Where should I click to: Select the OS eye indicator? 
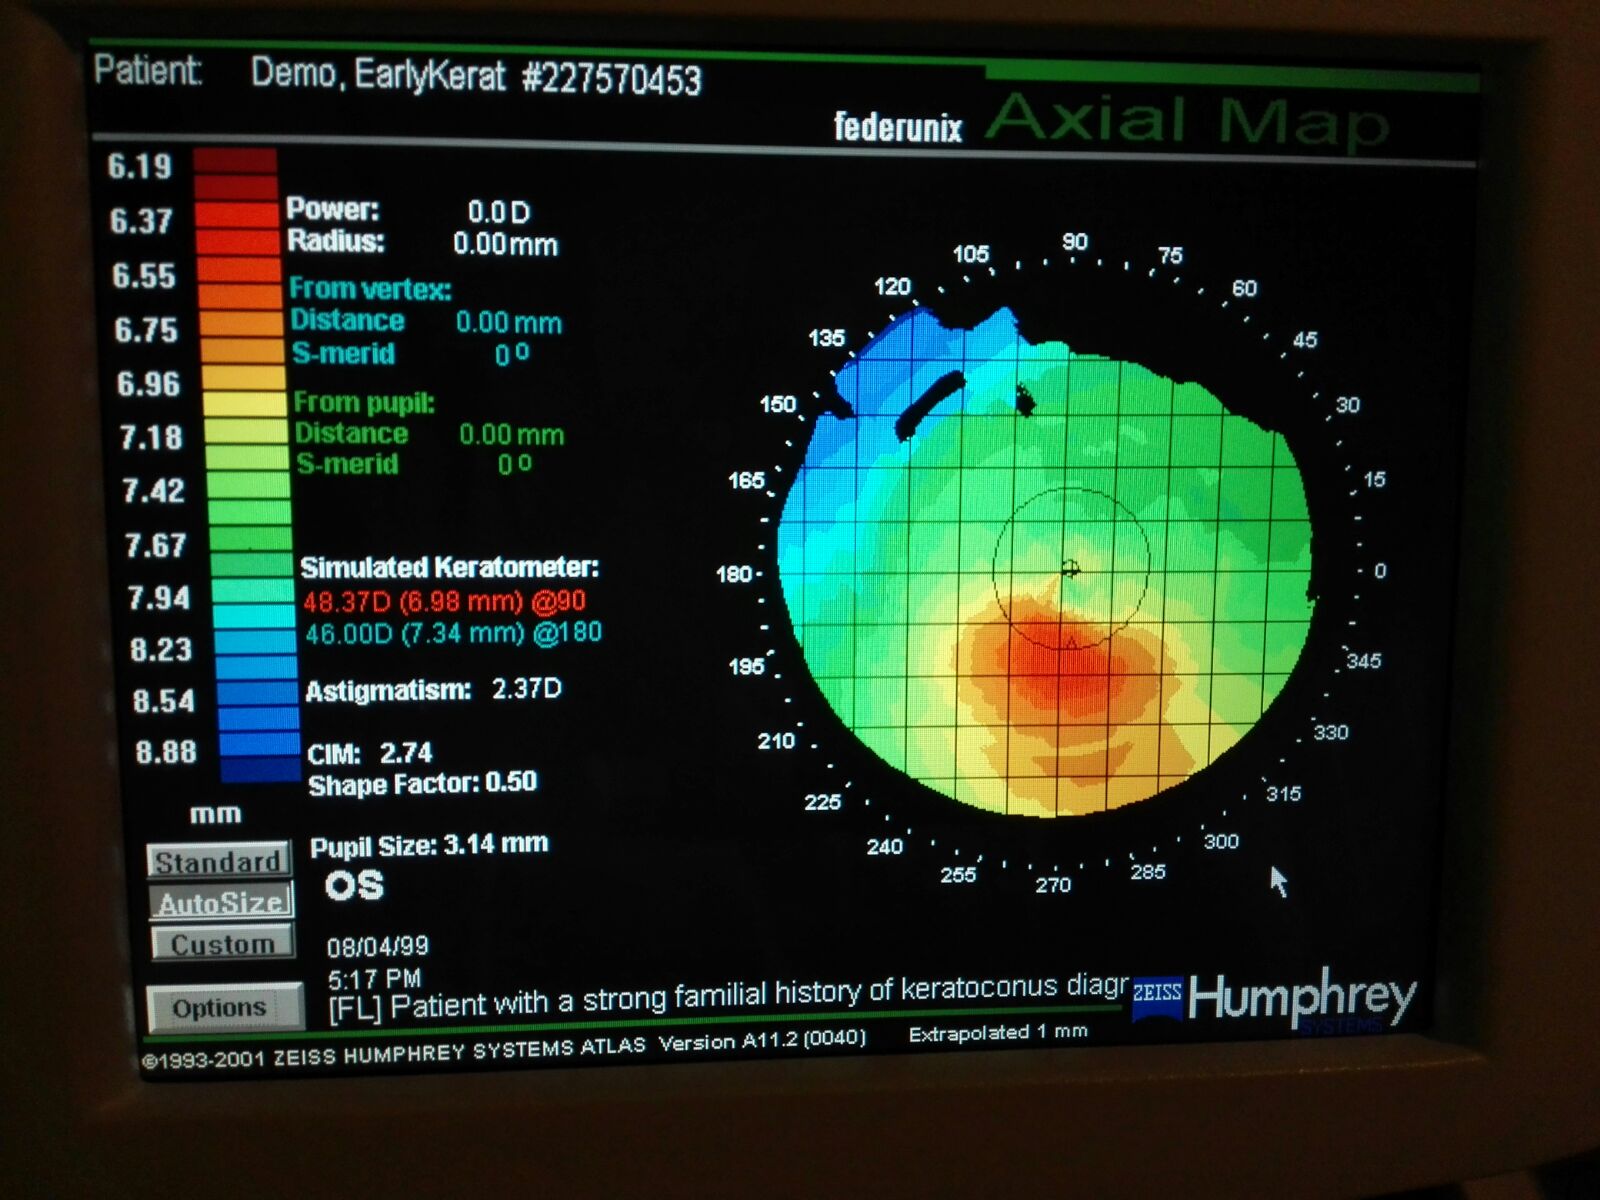pyautogui.click(x=354, y=886)
